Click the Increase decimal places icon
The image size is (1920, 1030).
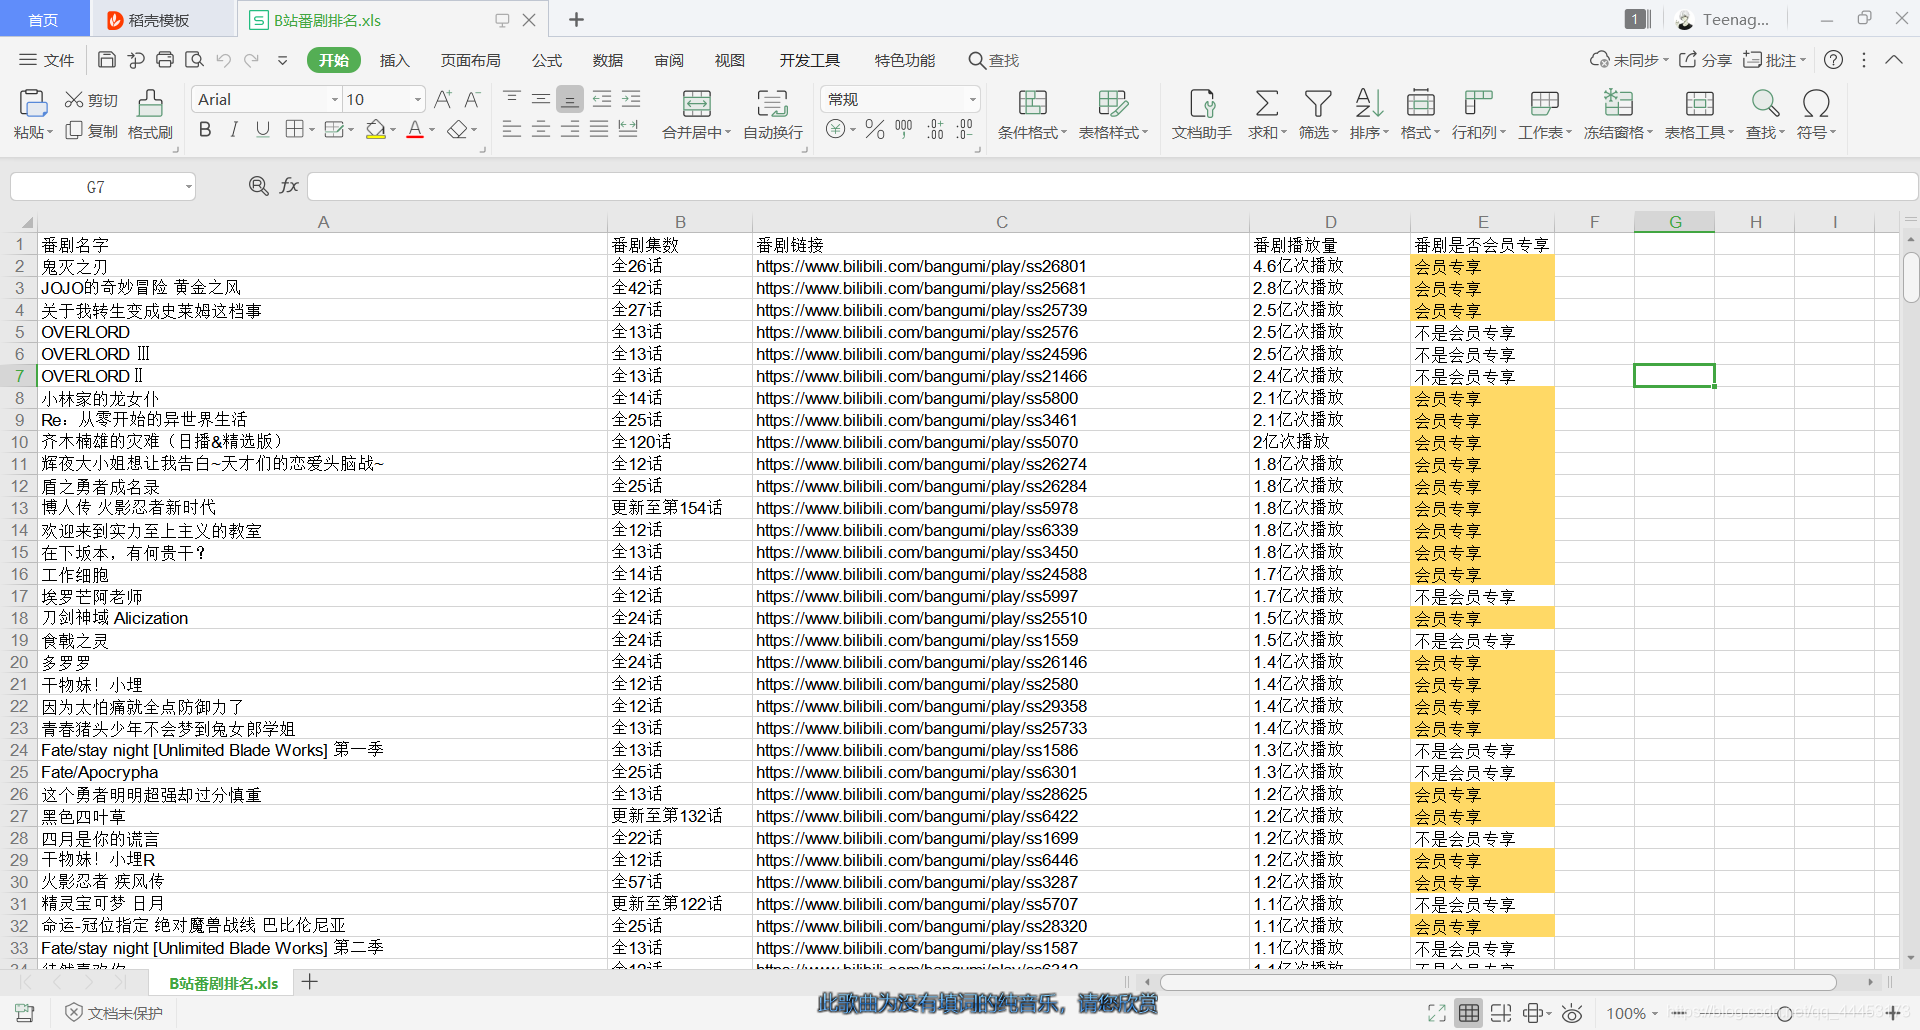935,129
